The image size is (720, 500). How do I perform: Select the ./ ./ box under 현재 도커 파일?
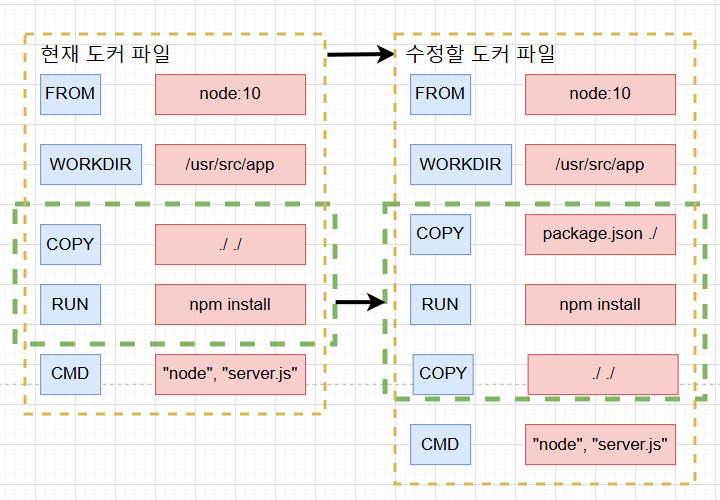pos(230,244)
